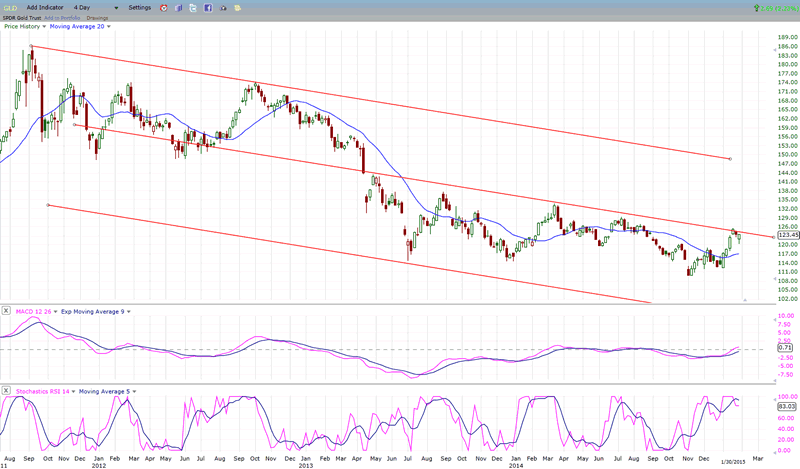Close the Stochastics RSI panel
The height and width of the screenshot is (469, 800).
pyautogui.click(x=6, y=390)
